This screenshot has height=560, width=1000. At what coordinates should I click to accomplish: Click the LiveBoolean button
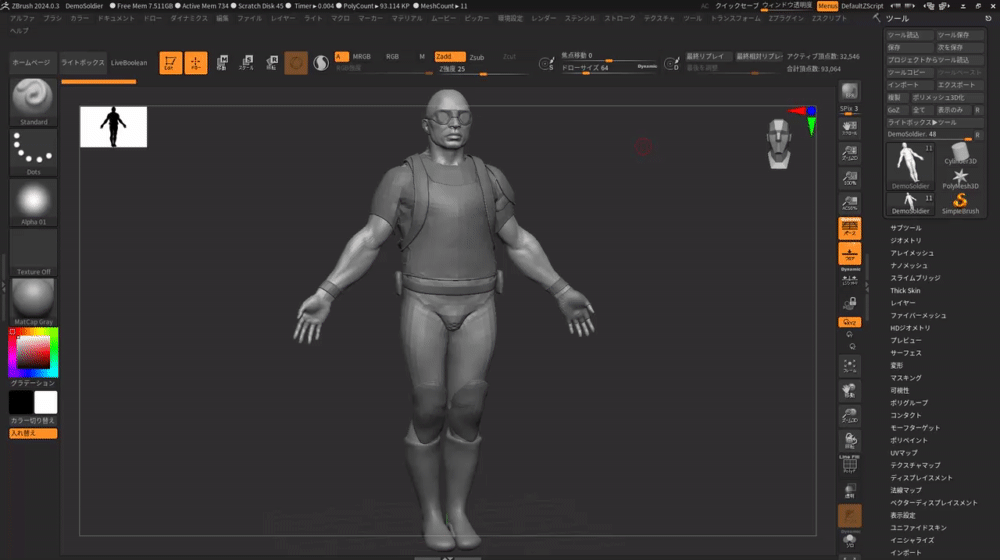coord(129,63)
